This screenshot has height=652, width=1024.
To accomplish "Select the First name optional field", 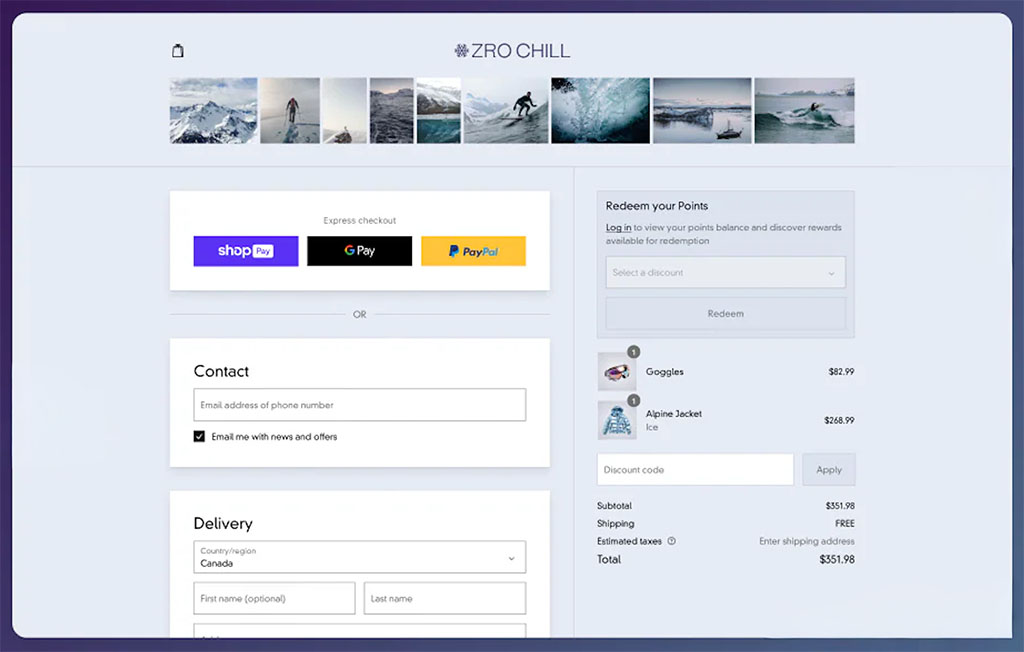I will 274,597.
